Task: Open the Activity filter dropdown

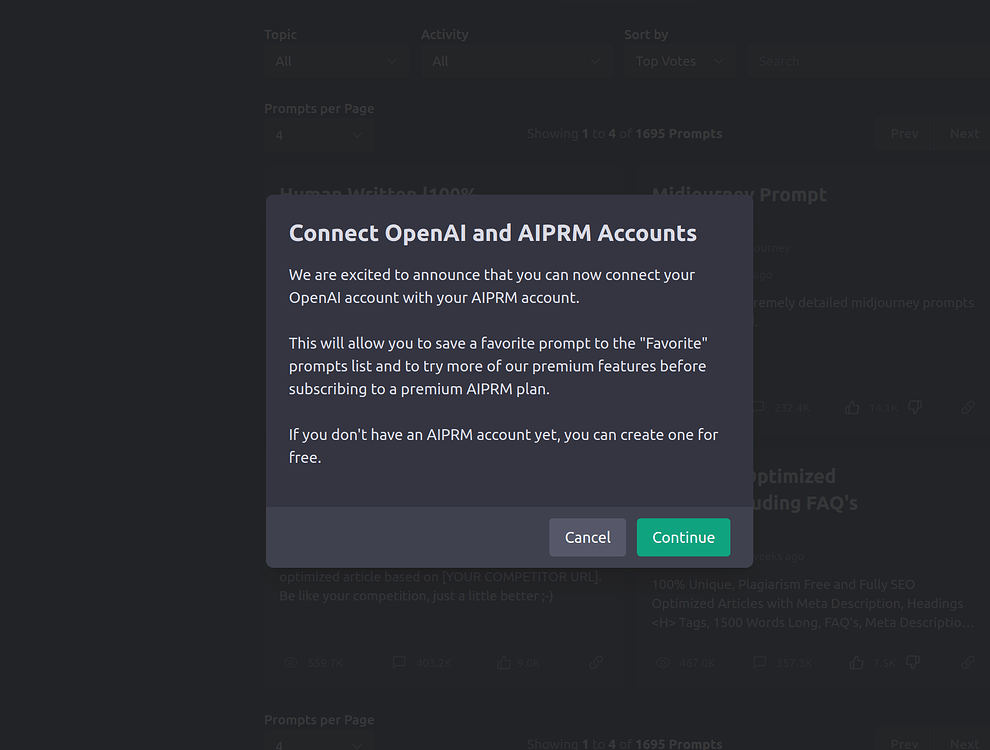Action: click(516, 61)
